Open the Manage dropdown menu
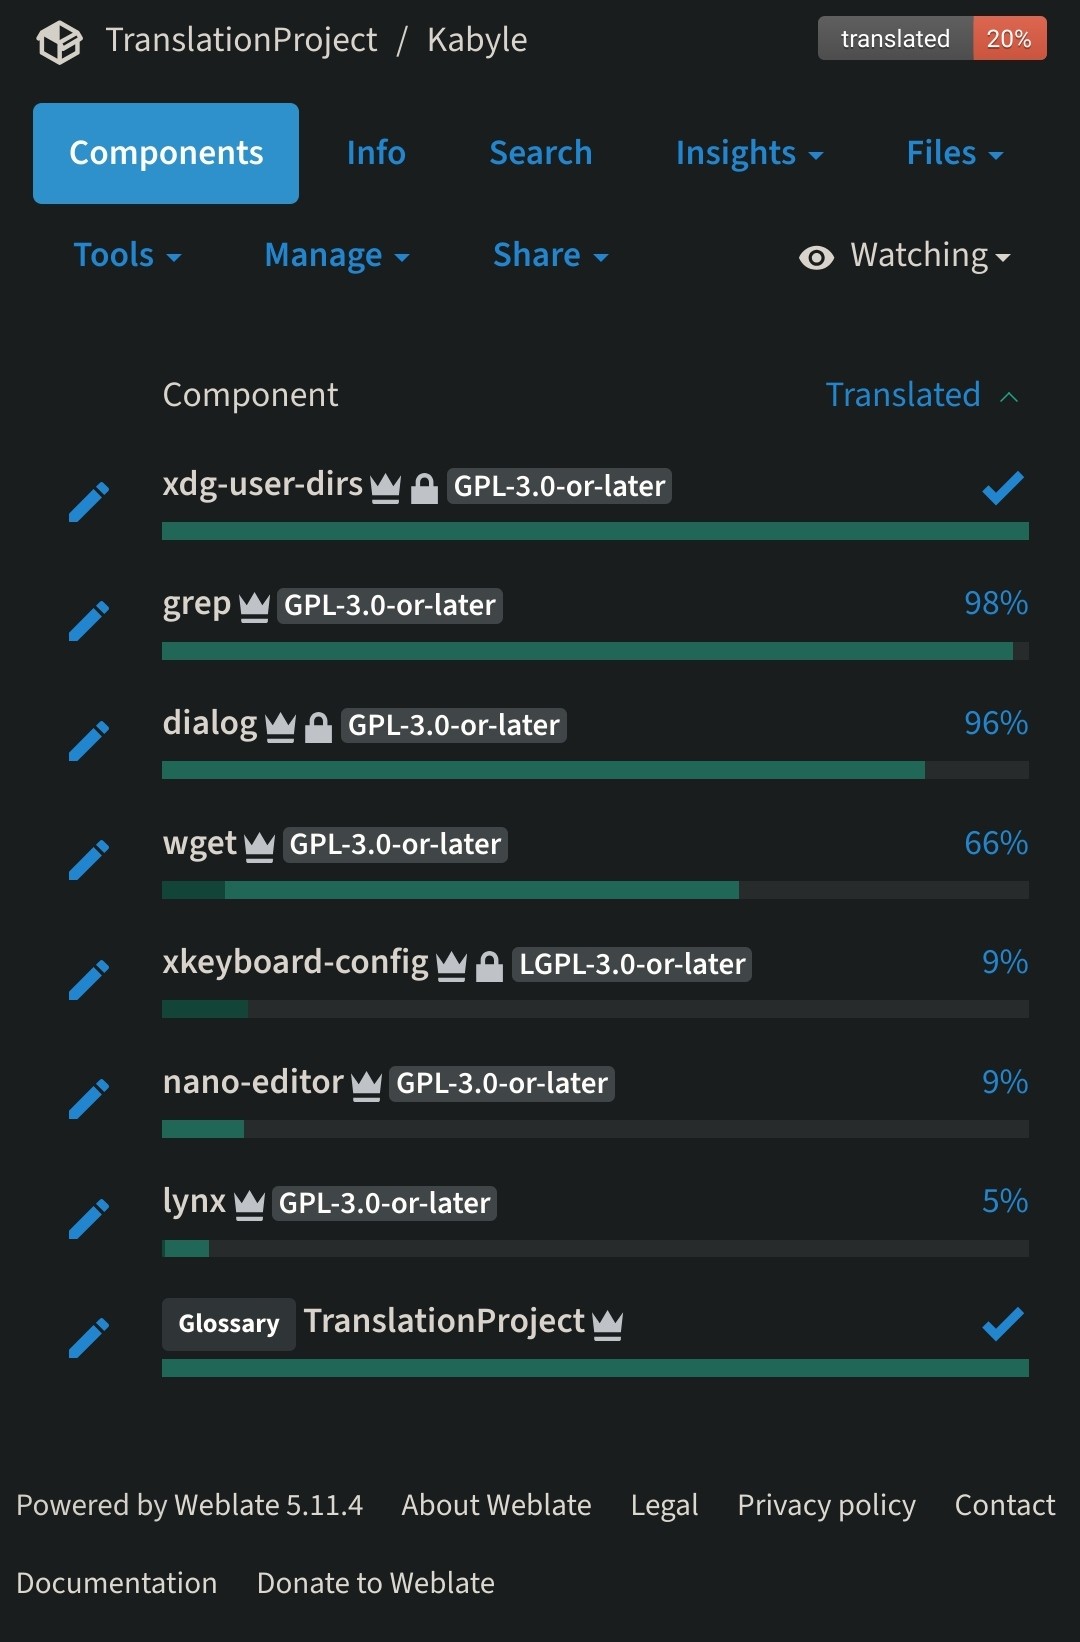This screenshot has width=1080, height=1642. [x=337, y=256]
